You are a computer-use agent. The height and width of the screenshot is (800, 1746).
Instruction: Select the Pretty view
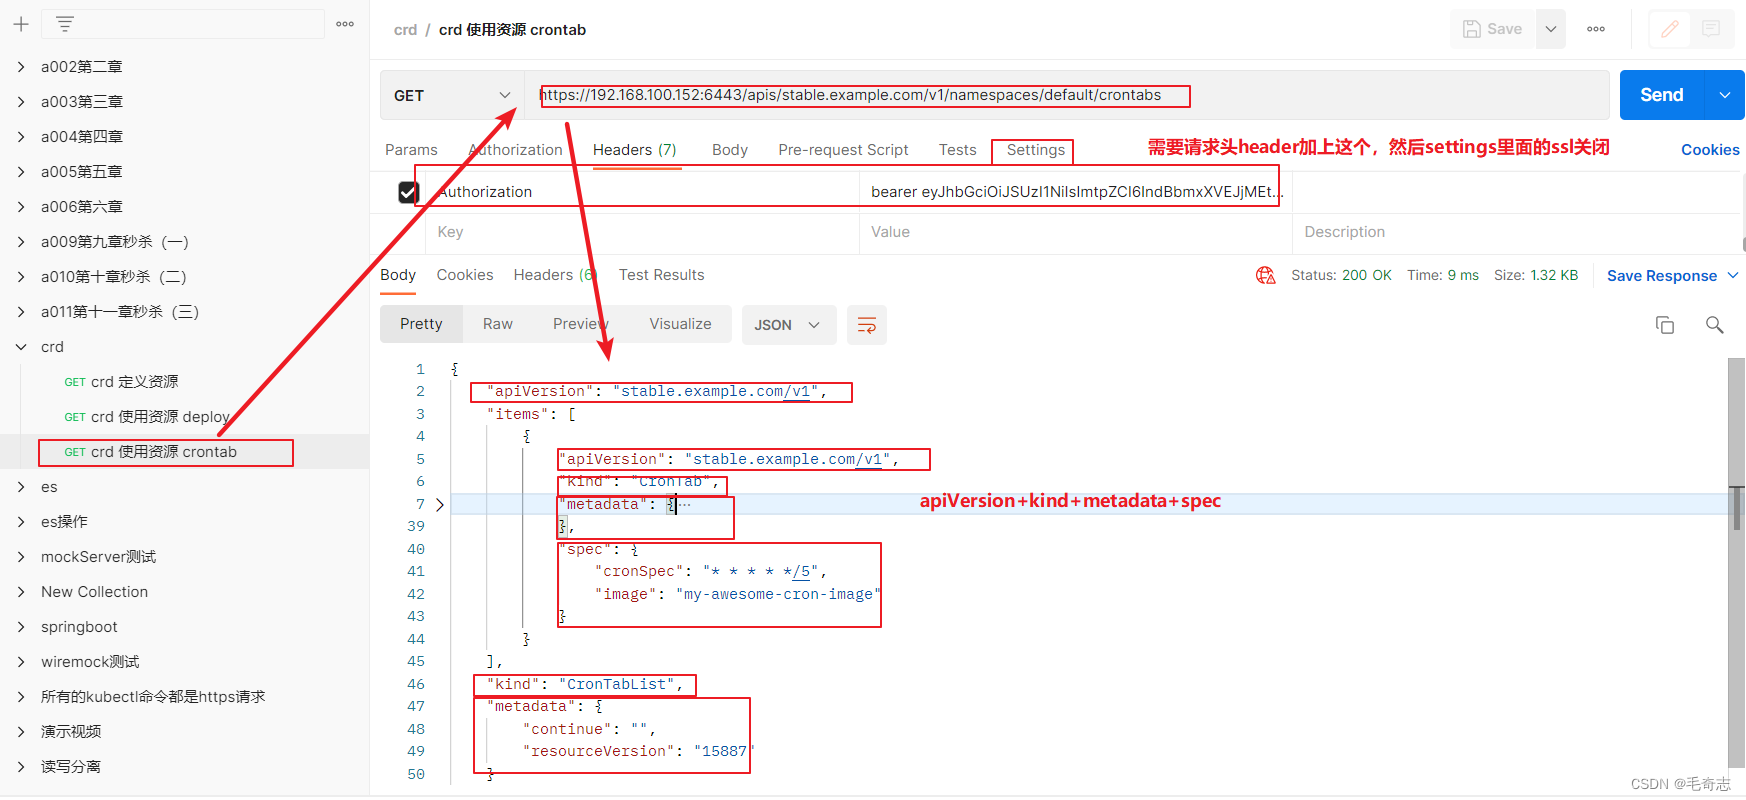pyautogui.click(x=421, y=324)
